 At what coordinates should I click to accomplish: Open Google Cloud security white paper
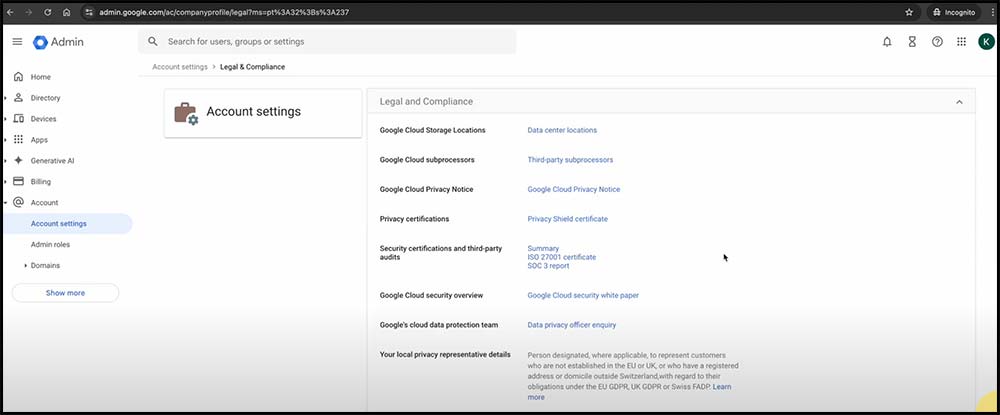[583, 295]
